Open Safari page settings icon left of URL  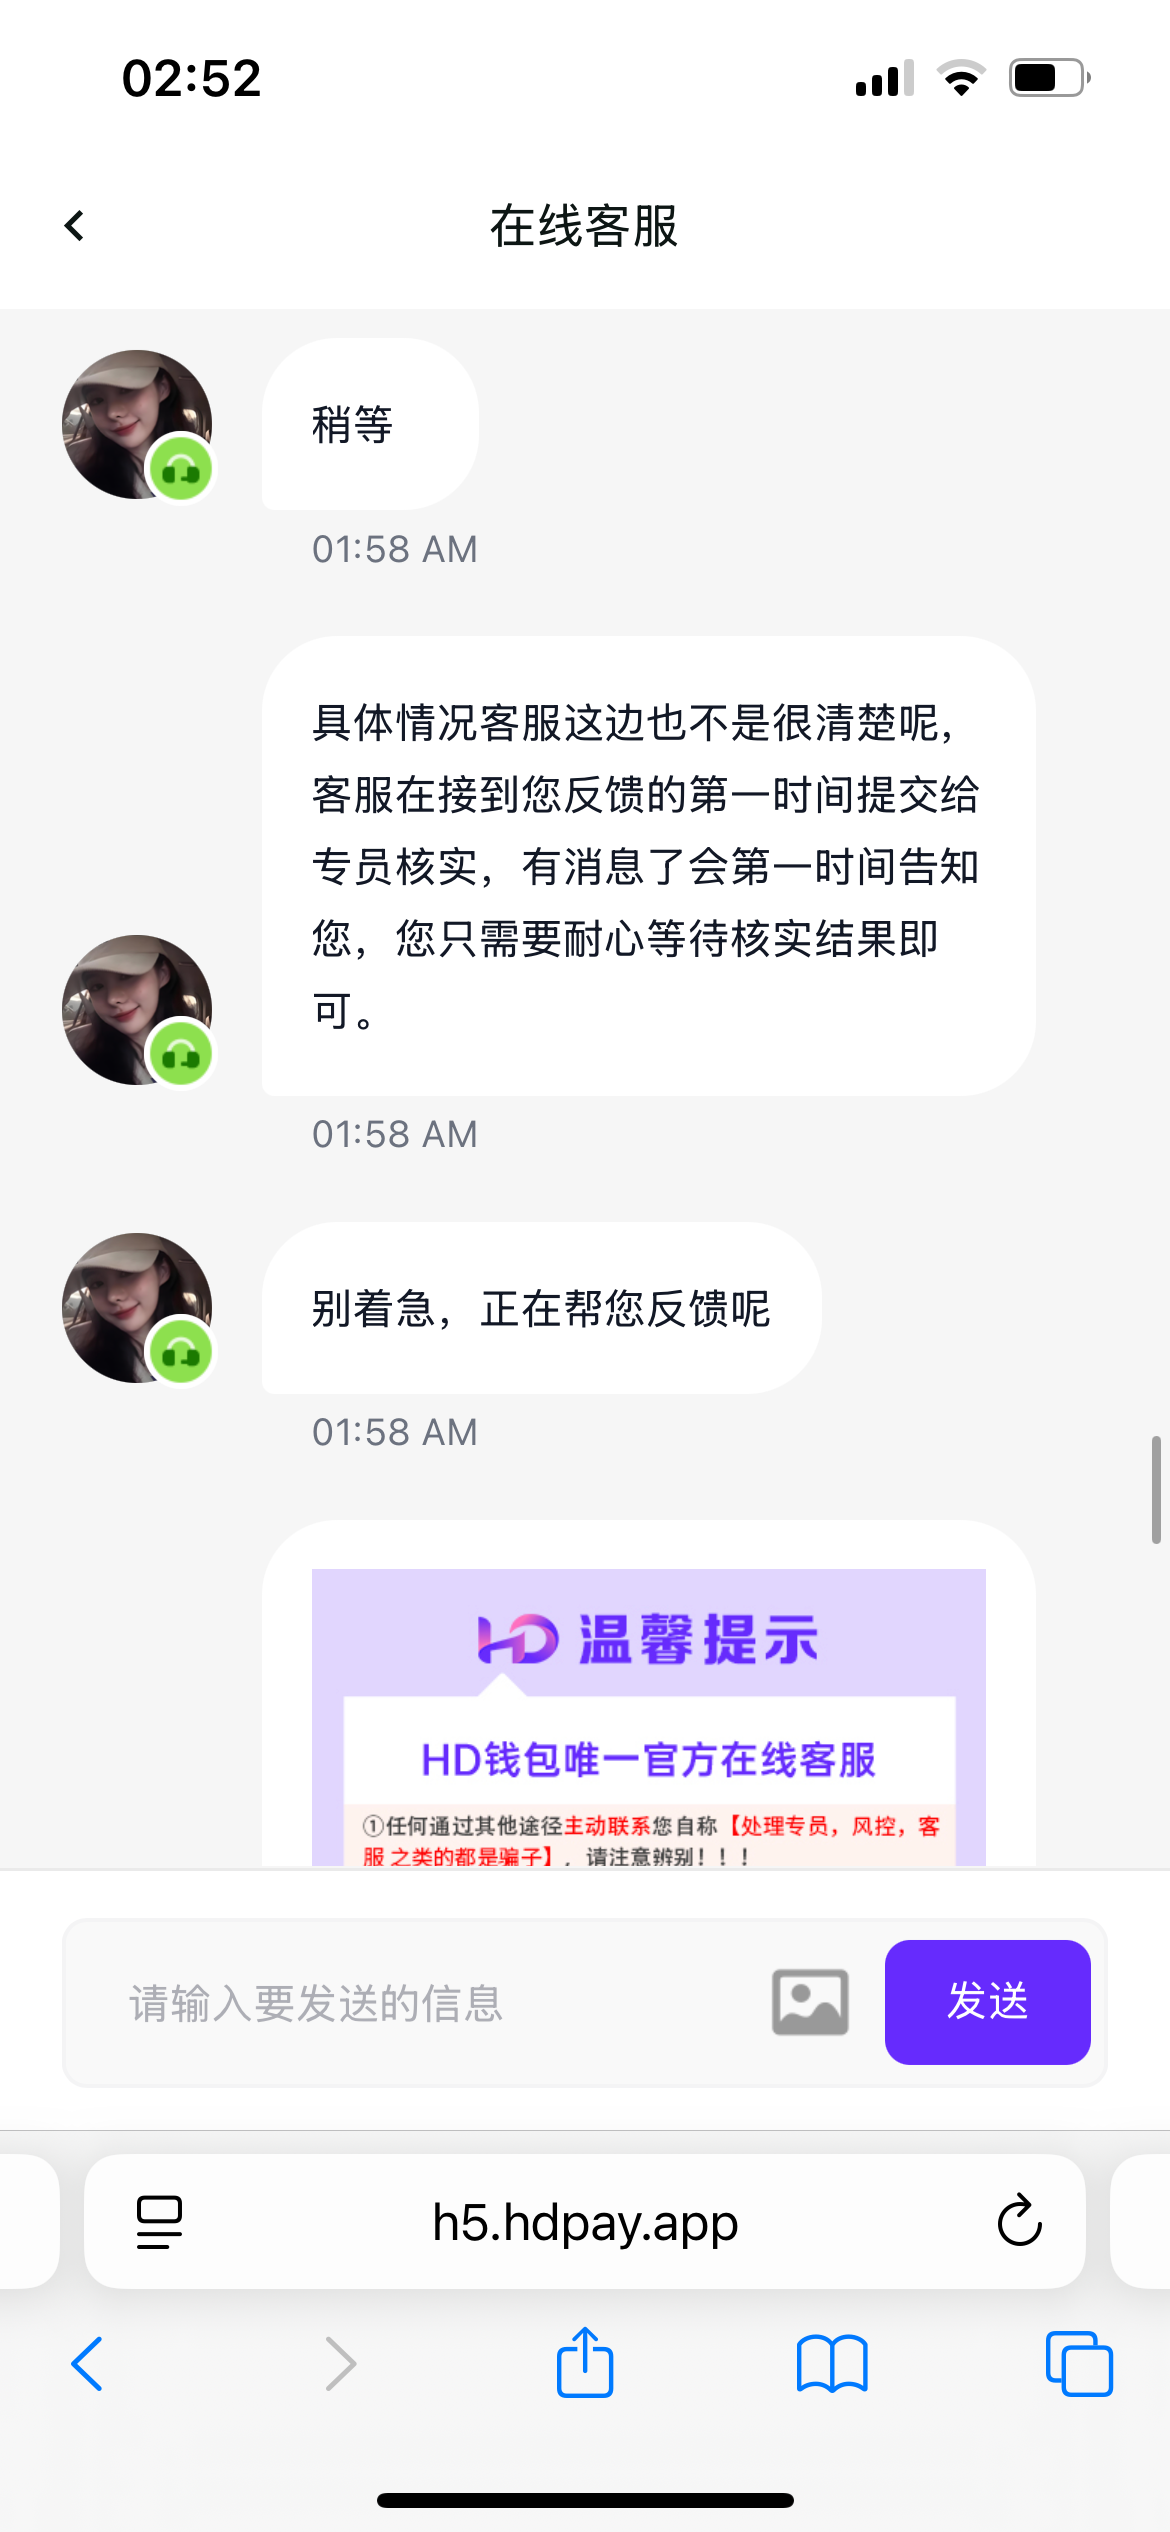point(159,2223)
